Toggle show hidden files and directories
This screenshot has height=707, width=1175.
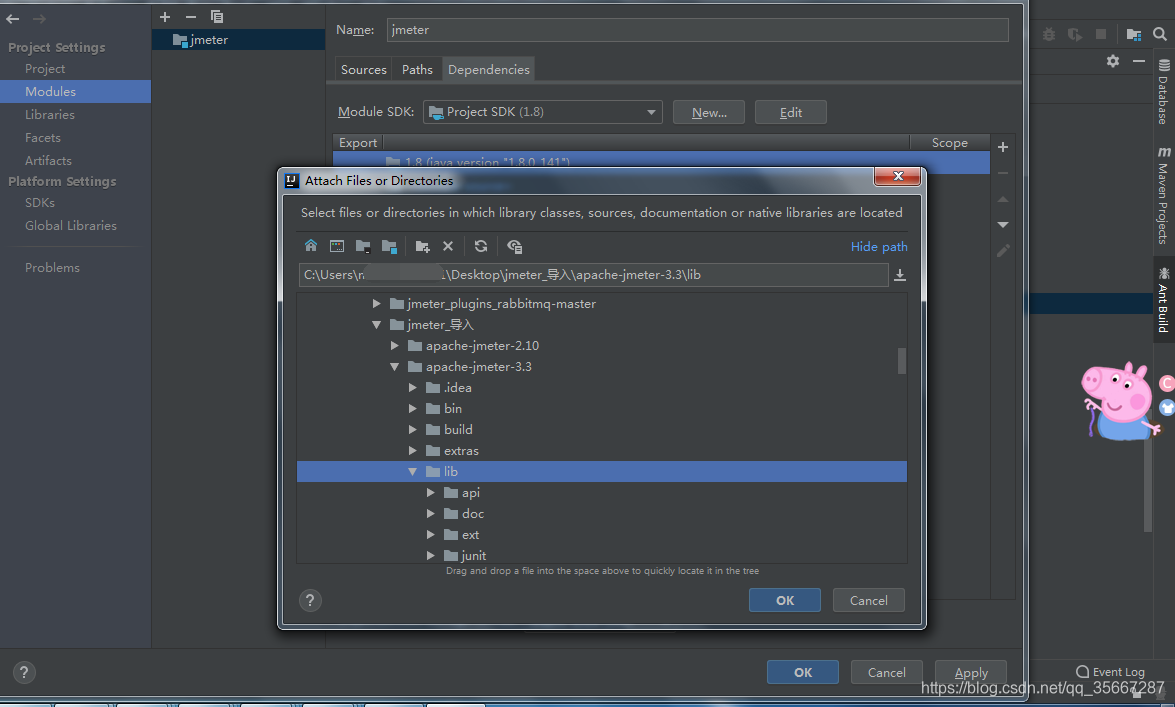[x=514, y=246]
